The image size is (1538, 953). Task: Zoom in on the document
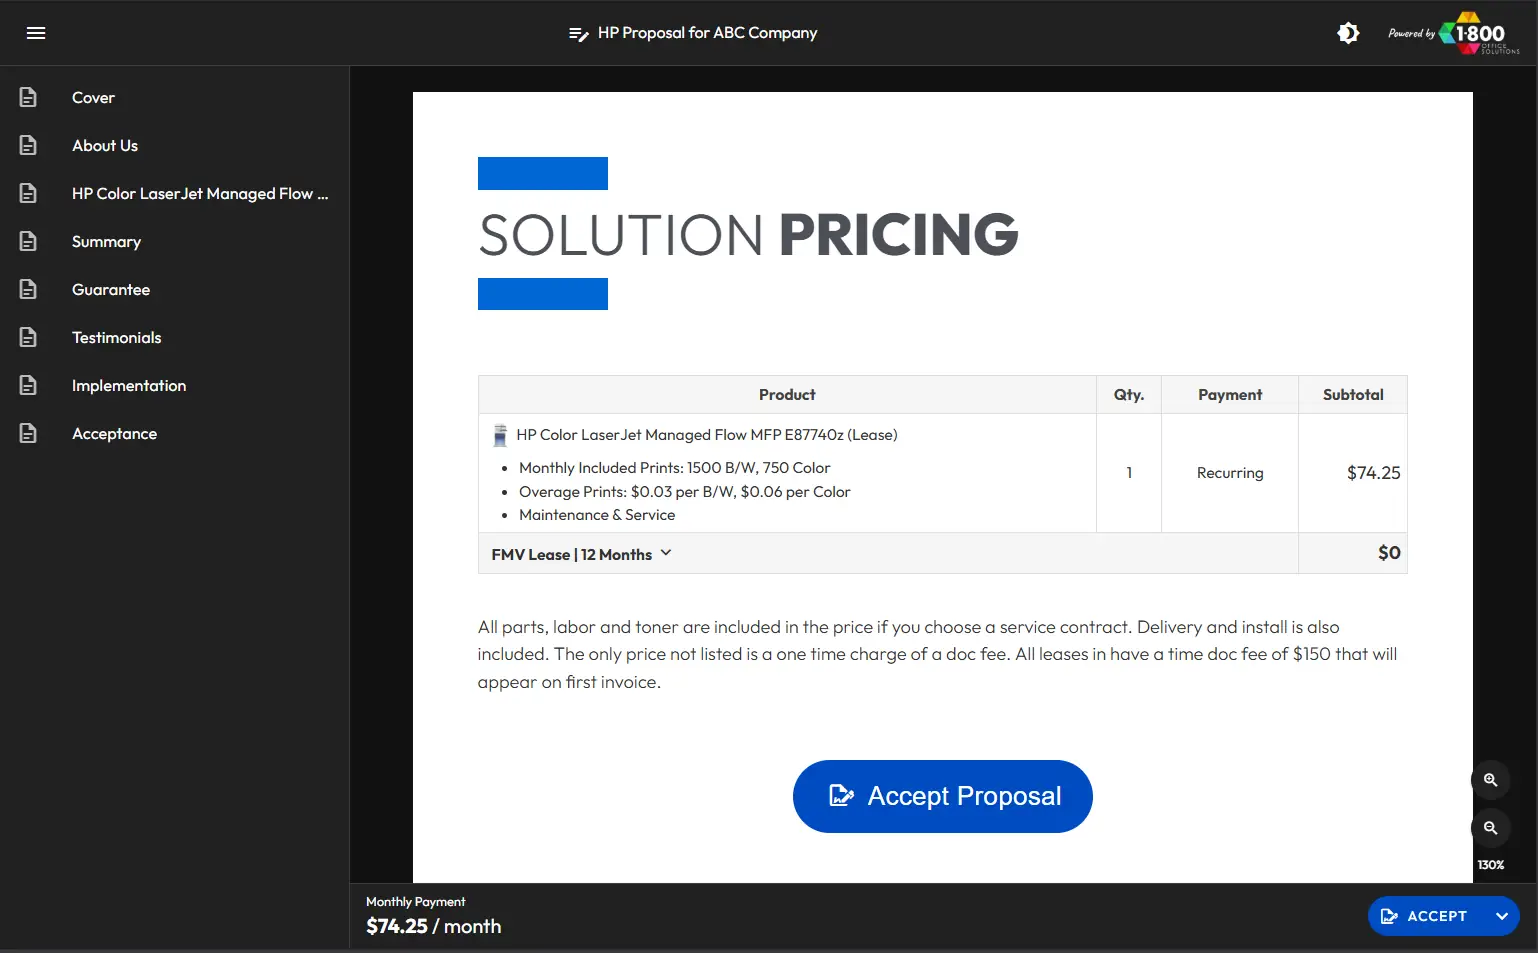tap(1490, 780)
